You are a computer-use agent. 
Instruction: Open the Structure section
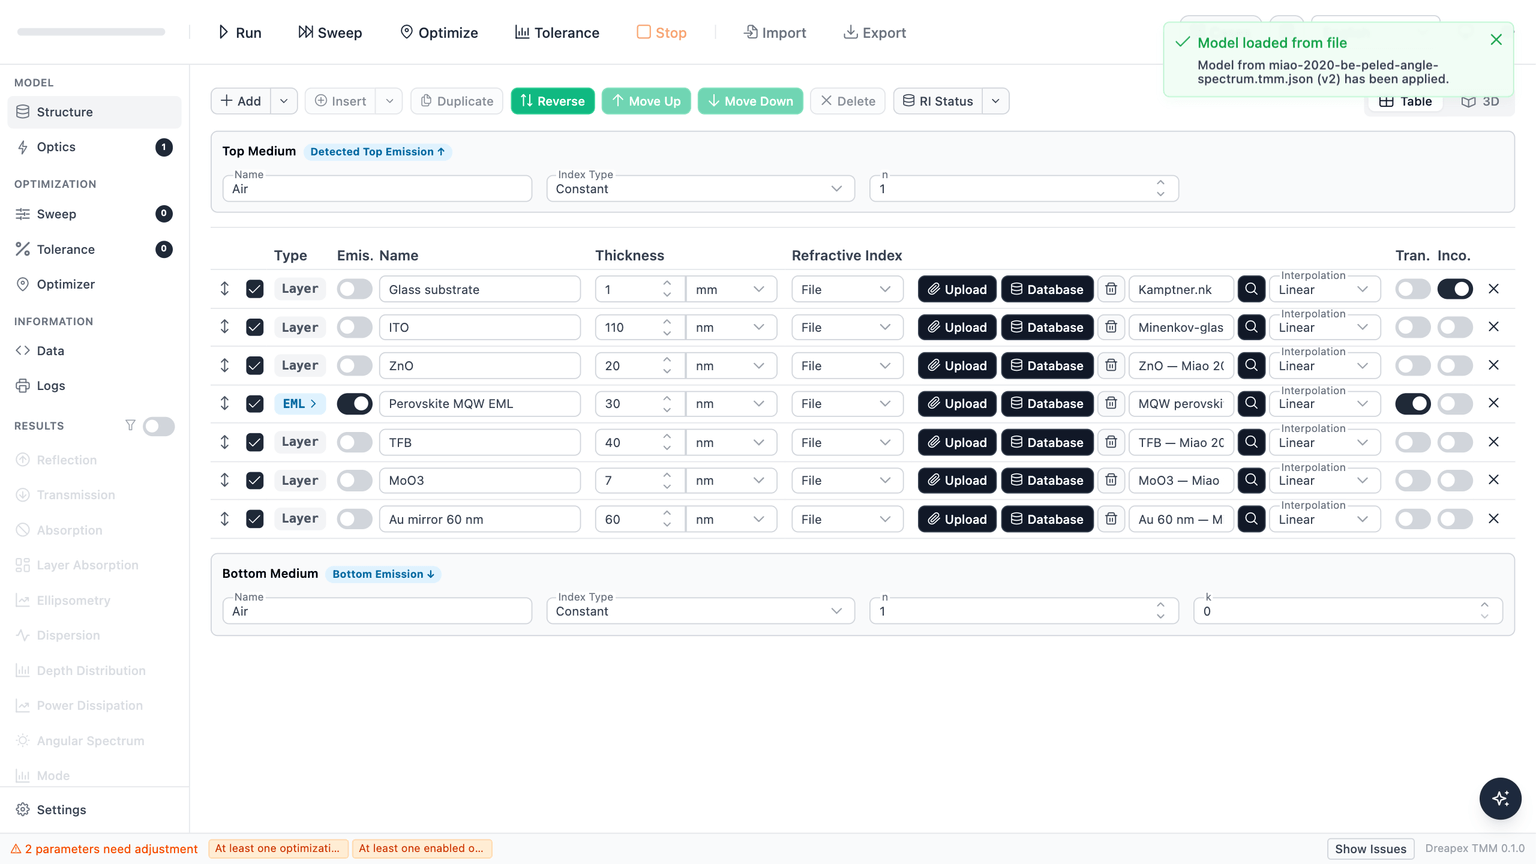[94, 112]
